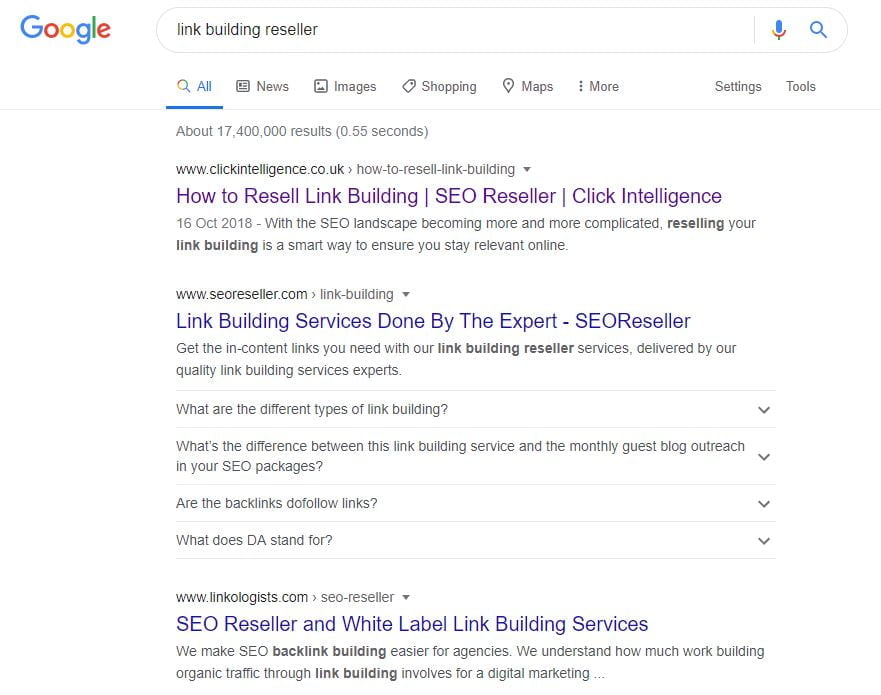Viewport: 881px width, 695px height.
Task: Open 'How to Resell Link Building' result
Action: 448,196
